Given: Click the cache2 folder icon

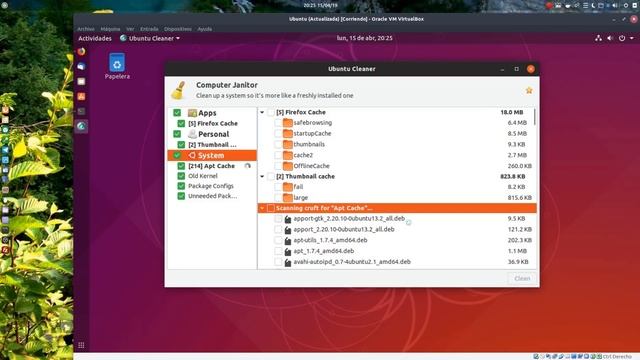Looking at the screenshot, I should tap(288, 155).
